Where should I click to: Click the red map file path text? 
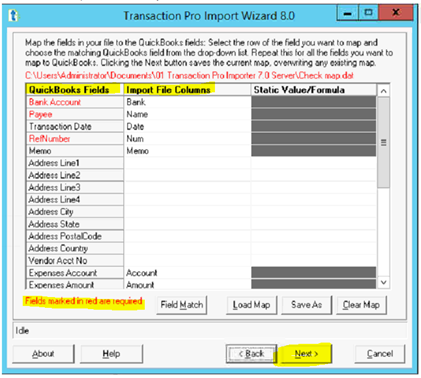(189, 75)
